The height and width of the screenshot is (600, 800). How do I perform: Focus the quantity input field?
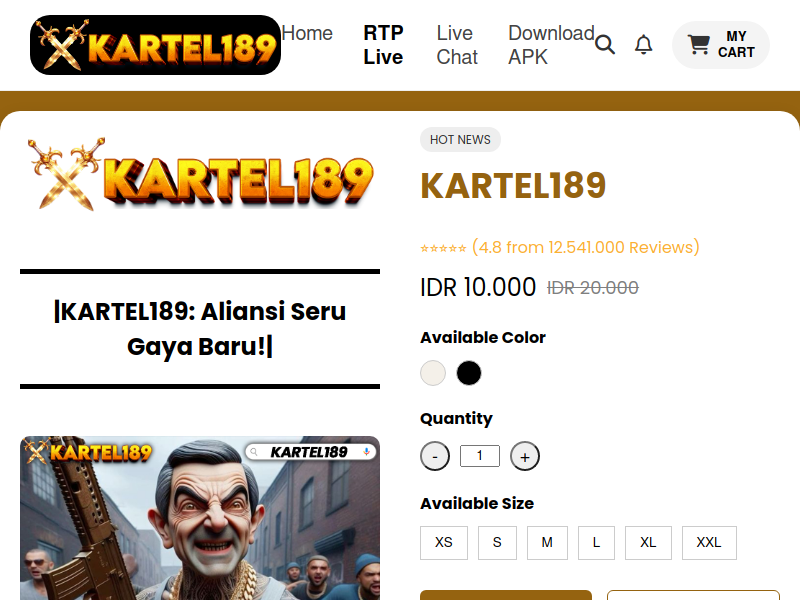tap(480, 456)
